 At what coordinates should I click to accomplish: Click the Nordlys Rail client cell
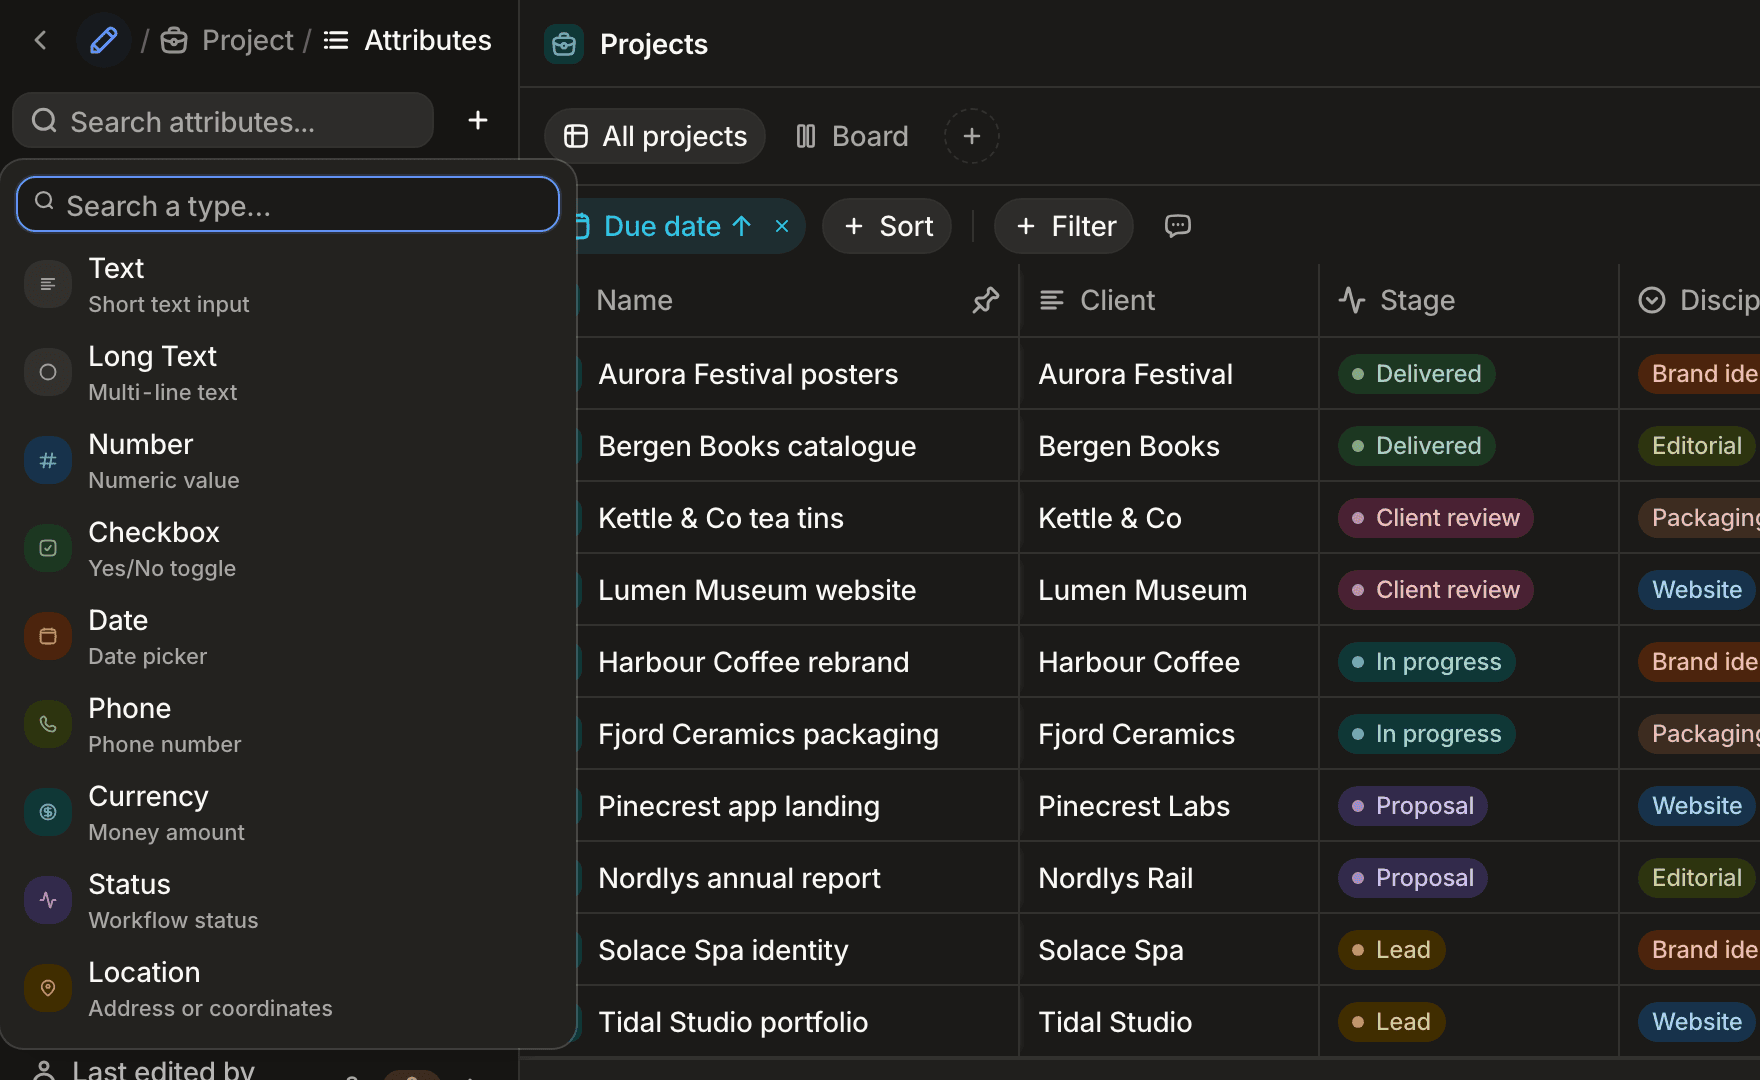(x=1168, y=878)
